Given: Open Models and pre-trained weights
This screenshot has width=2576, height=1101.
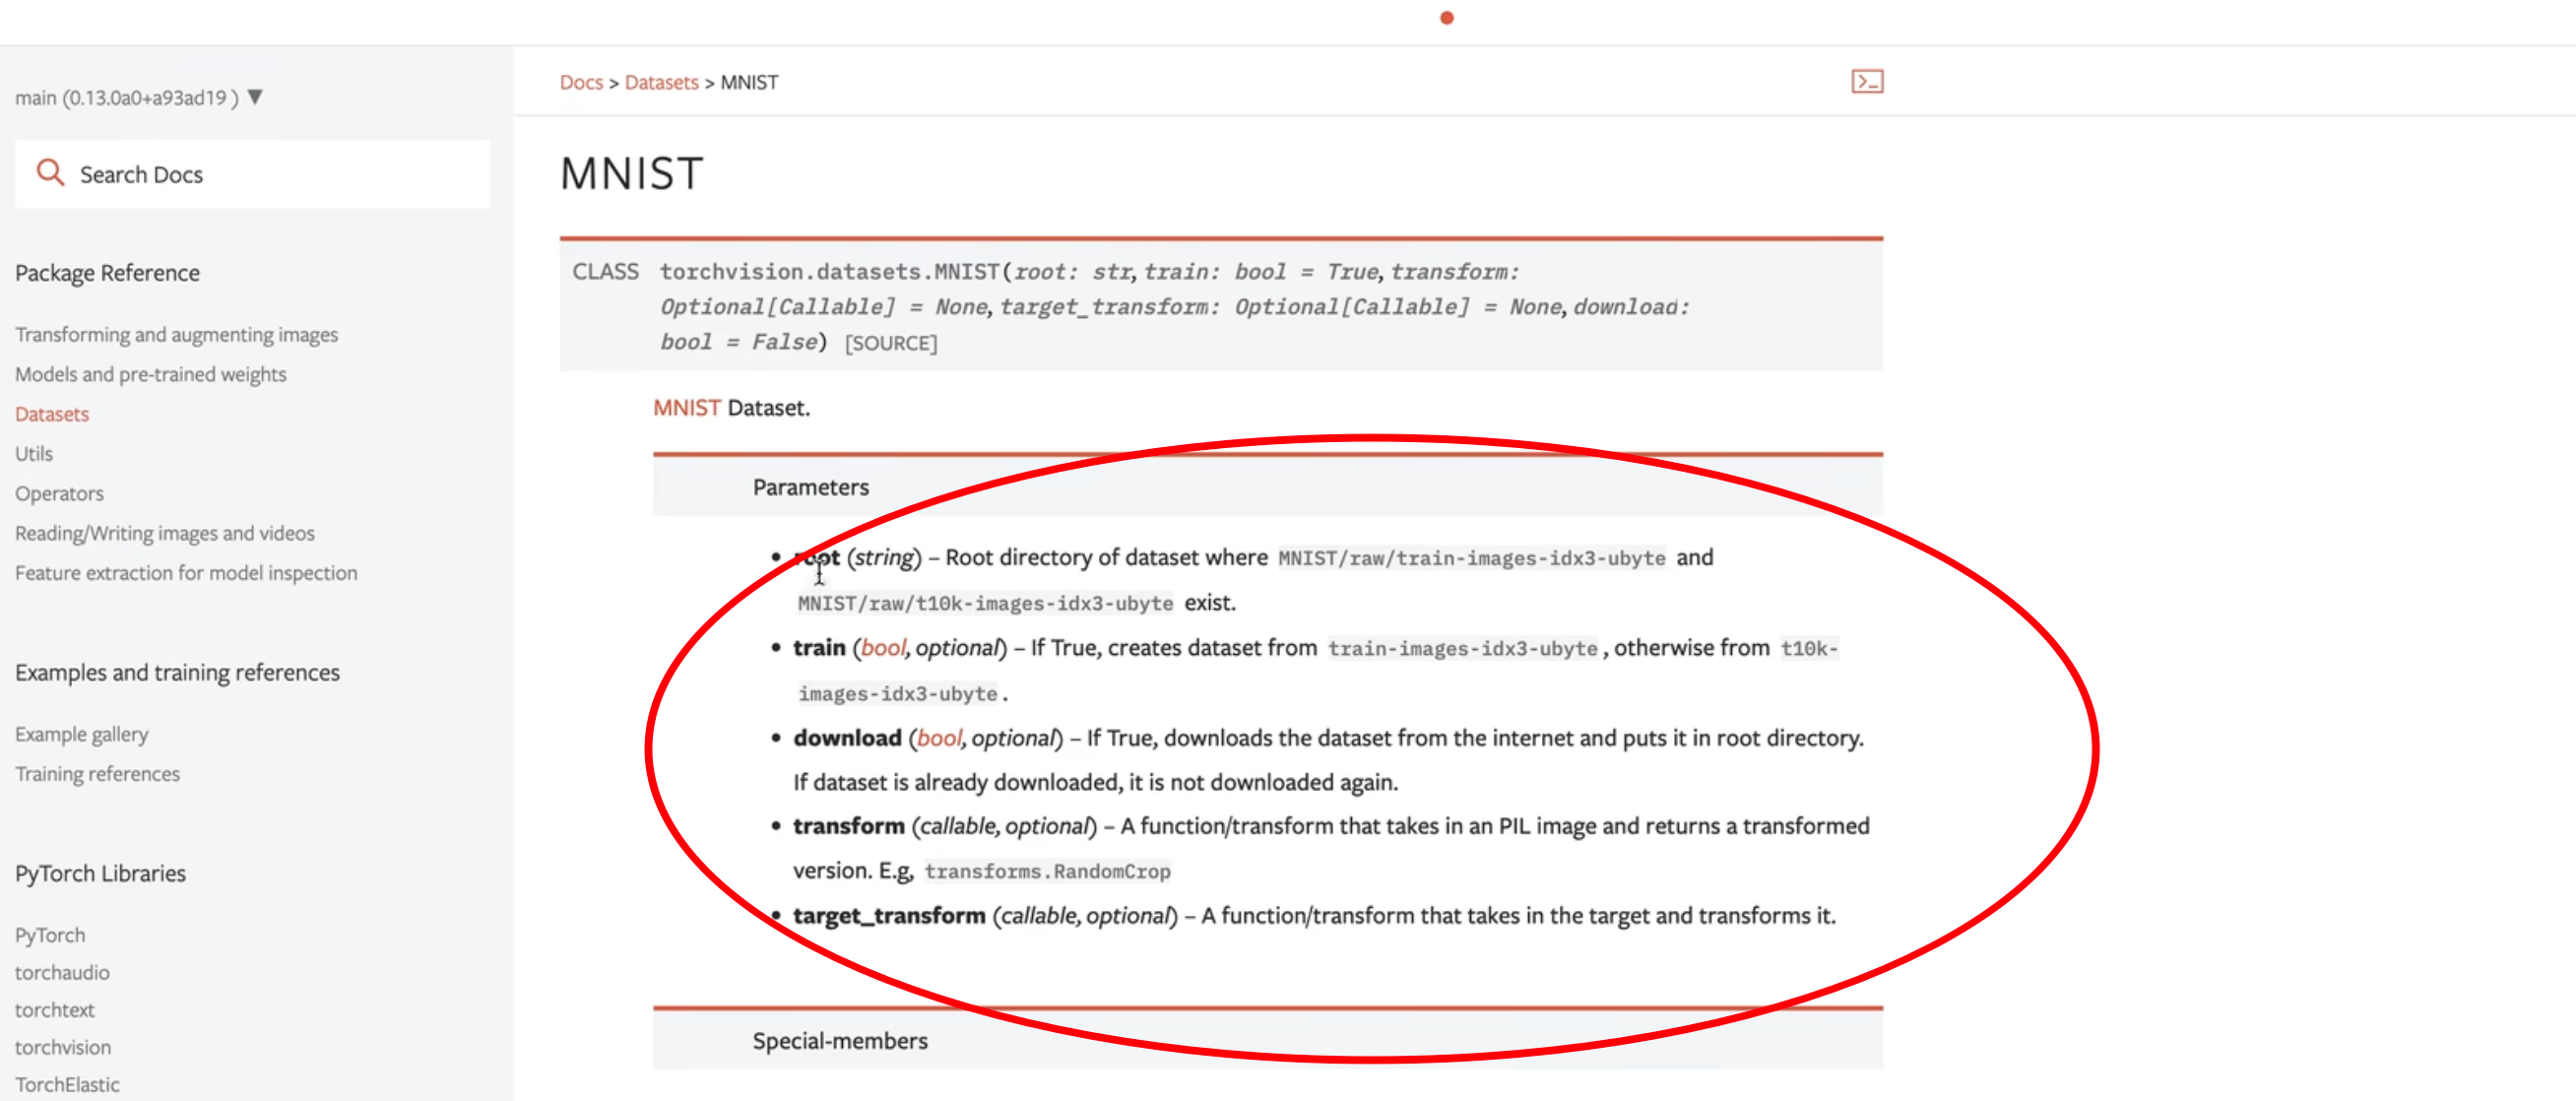Looking at the screenshot, I should 150,374.
